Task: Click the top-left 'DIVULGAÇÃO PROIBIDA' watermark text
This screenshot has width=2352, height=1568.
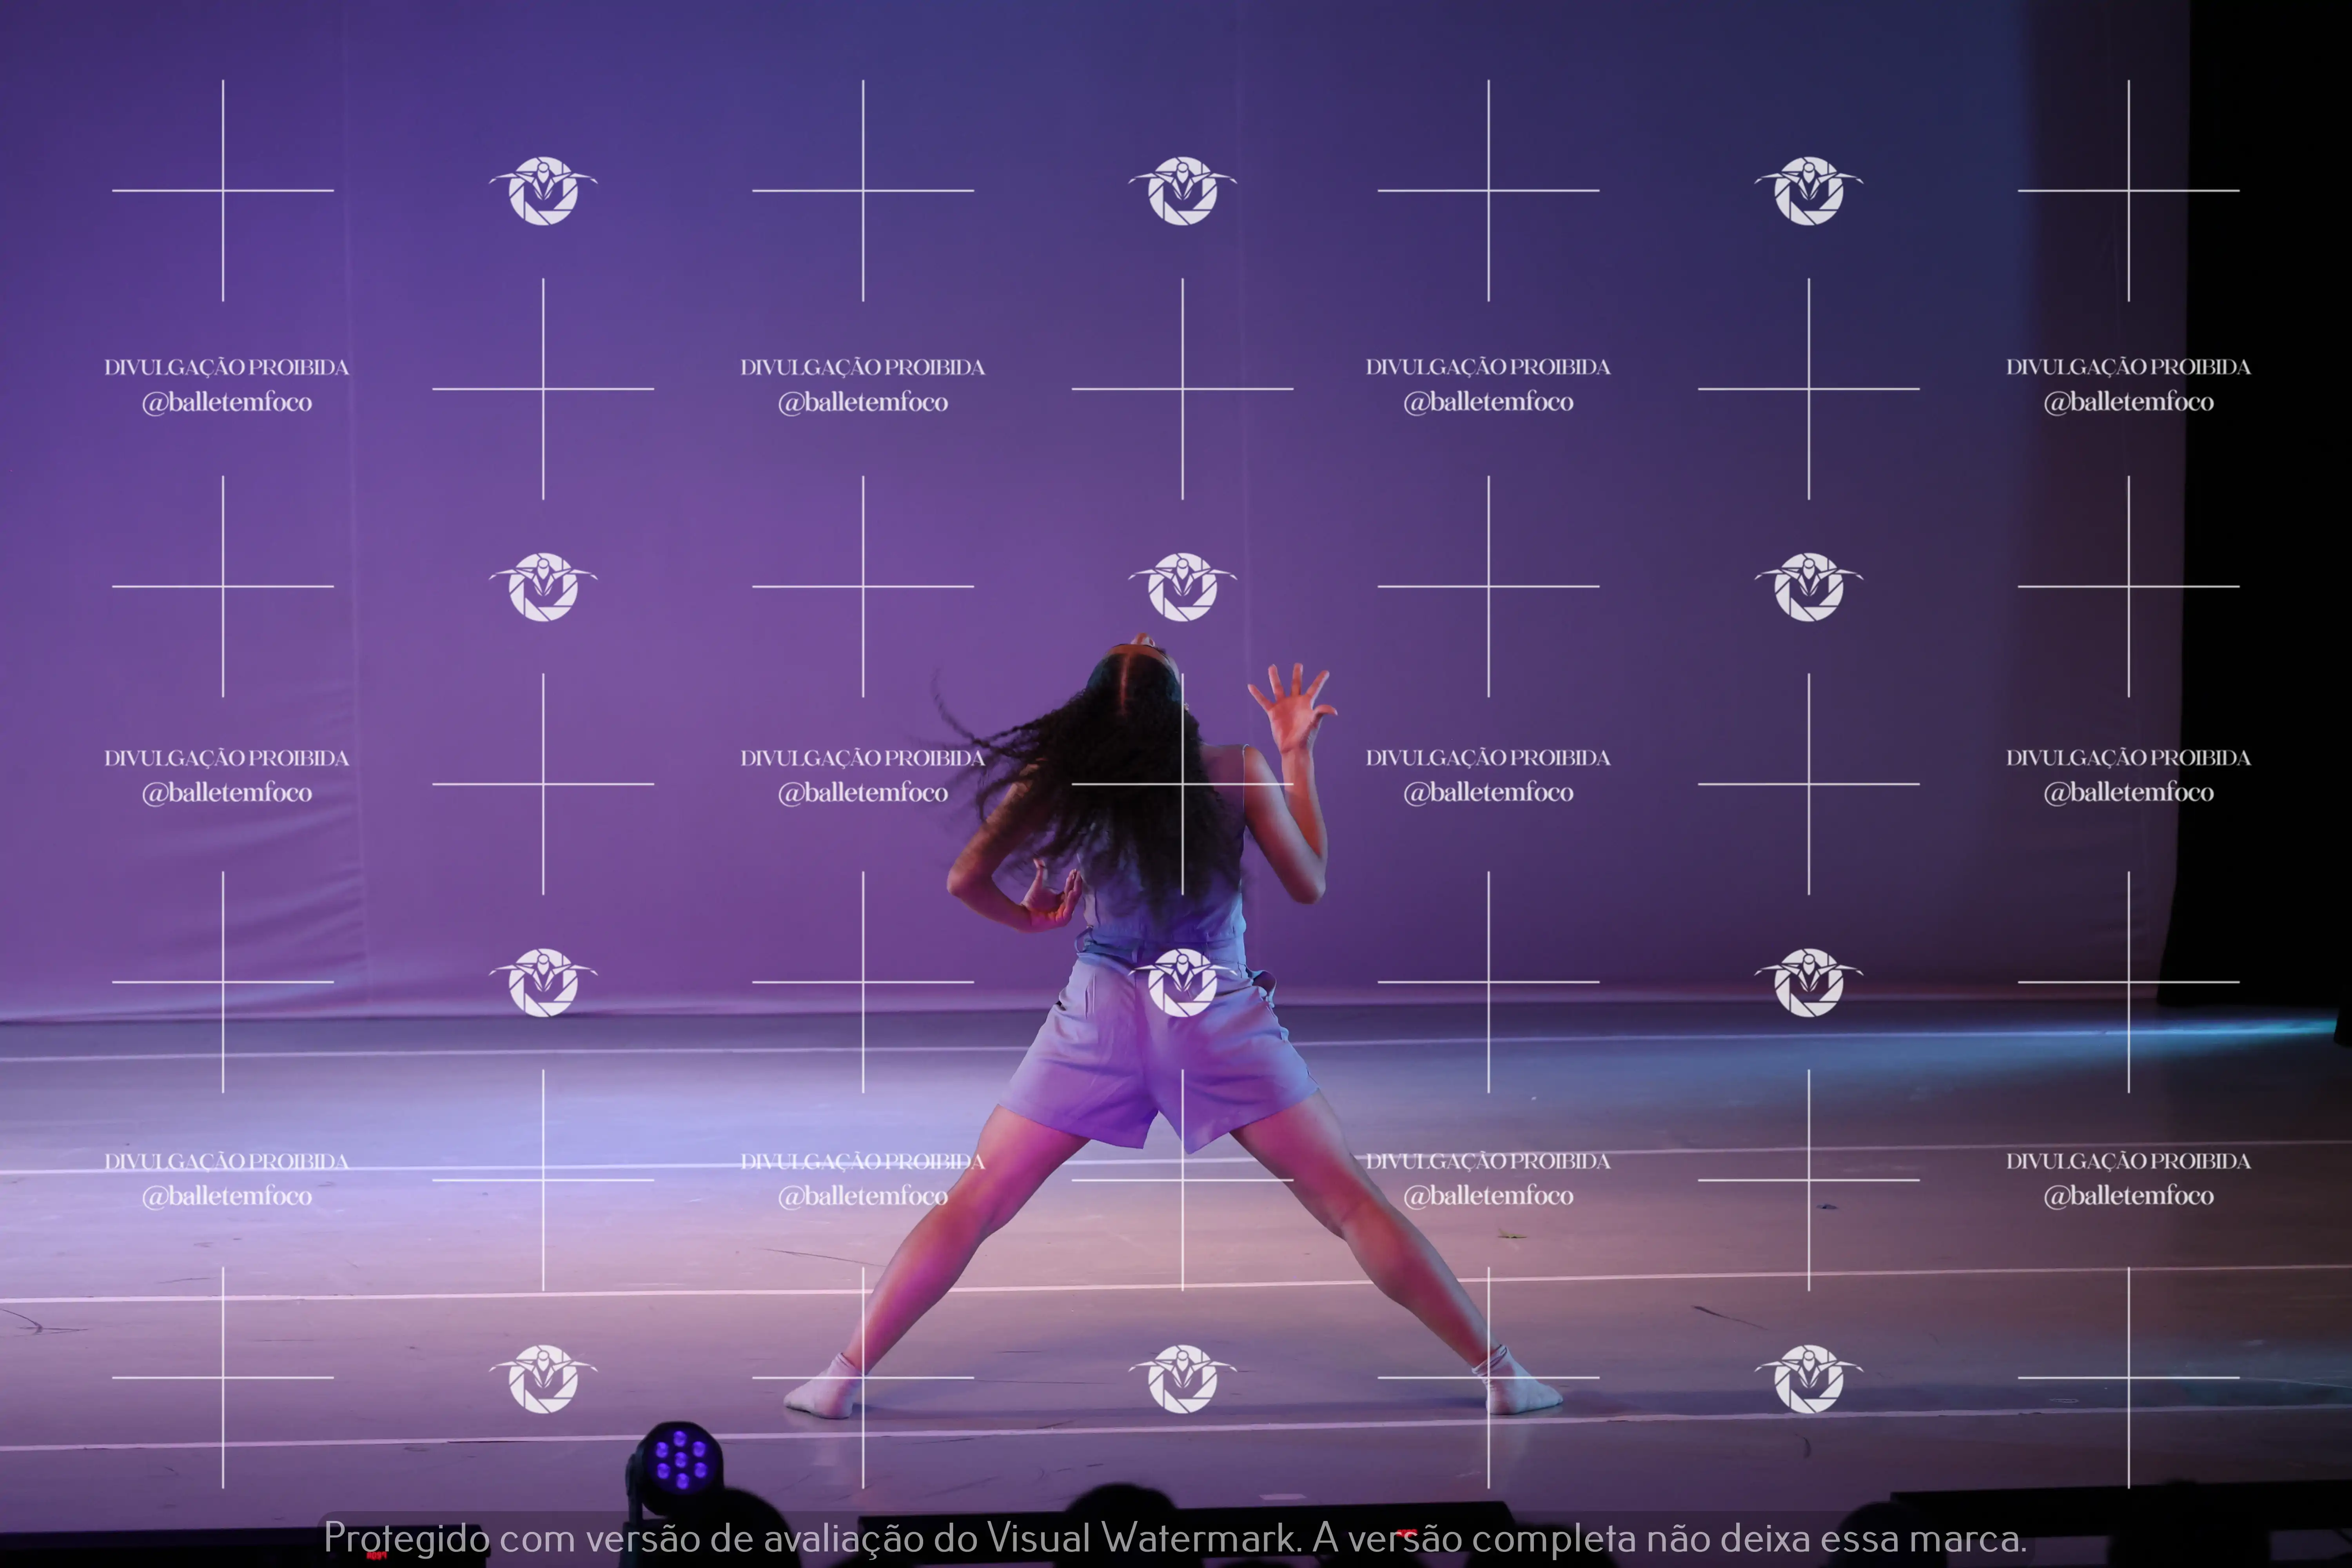Action: point(227,367)
